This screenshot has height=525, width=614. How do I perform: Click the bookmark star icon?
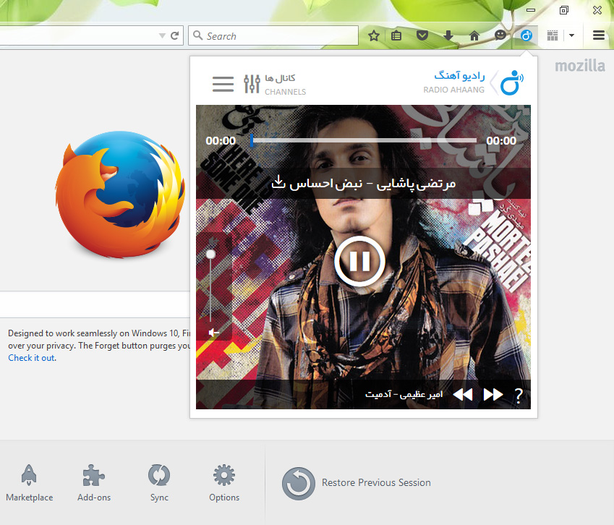[x=374, y=36]
